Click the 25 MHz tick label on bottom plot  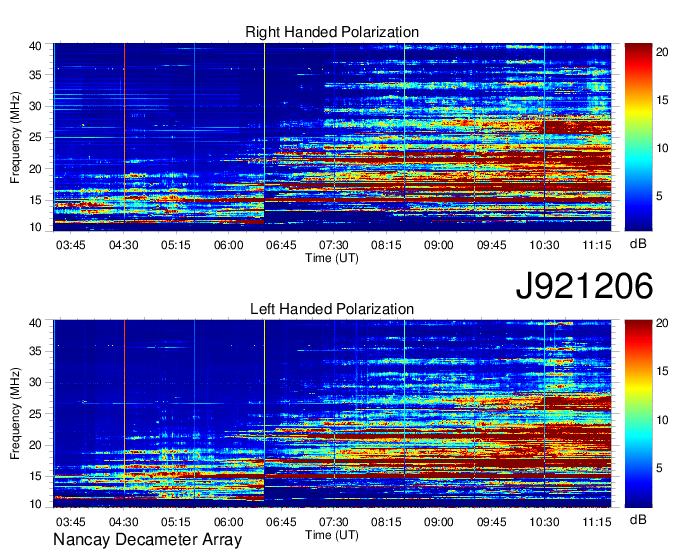pos(35,414)
